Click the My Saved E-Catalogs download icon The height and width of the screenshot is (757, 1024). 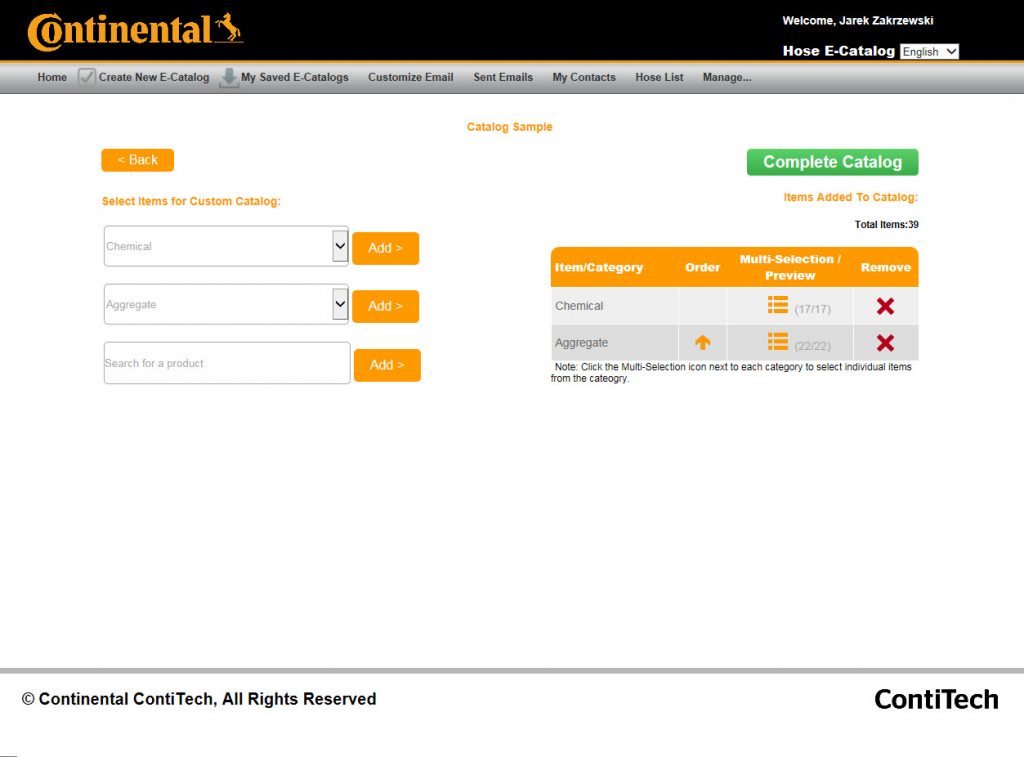[229, 77]
